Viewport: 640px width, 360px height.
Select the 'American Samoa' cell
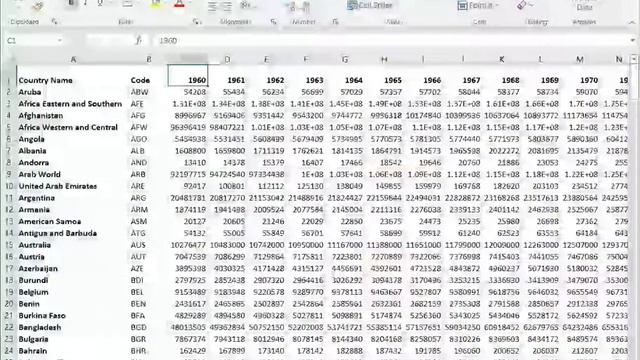pos(49,222)
